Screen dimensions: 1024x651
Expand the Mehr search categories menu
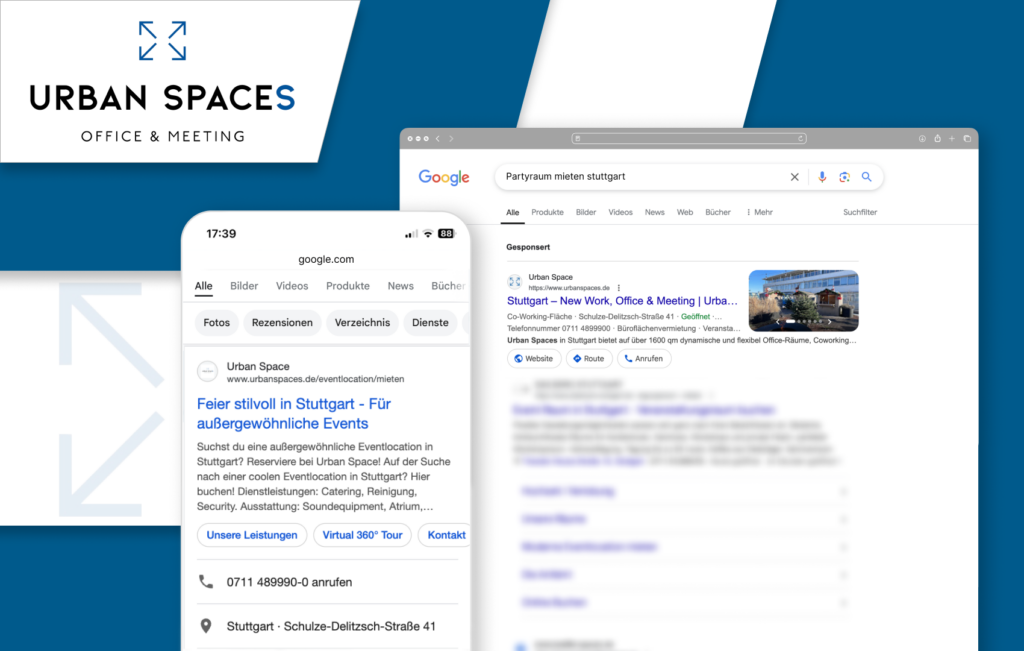[759, 212]
